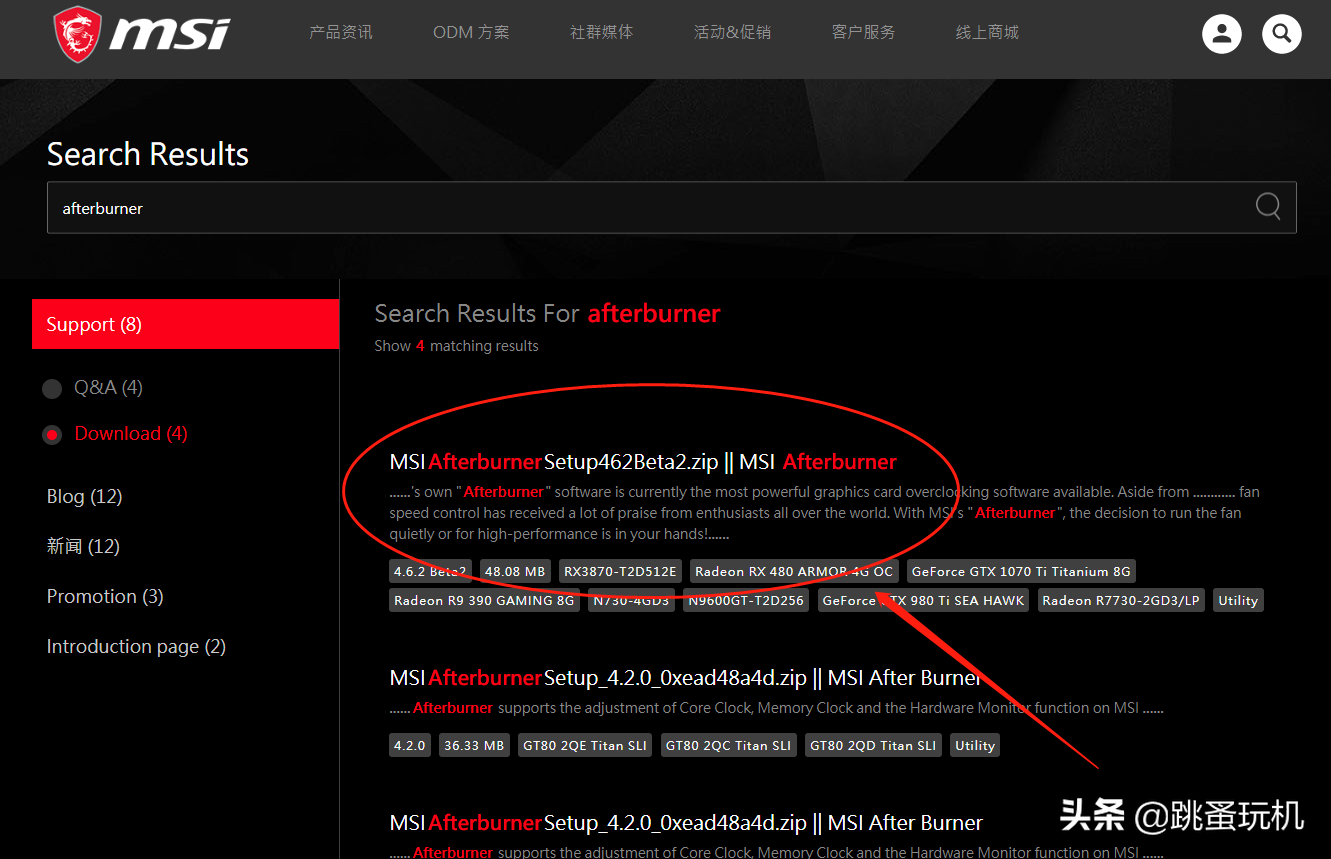Click the 'Search Results' page title
The image size is (1331, 859).
pos(148,154)
